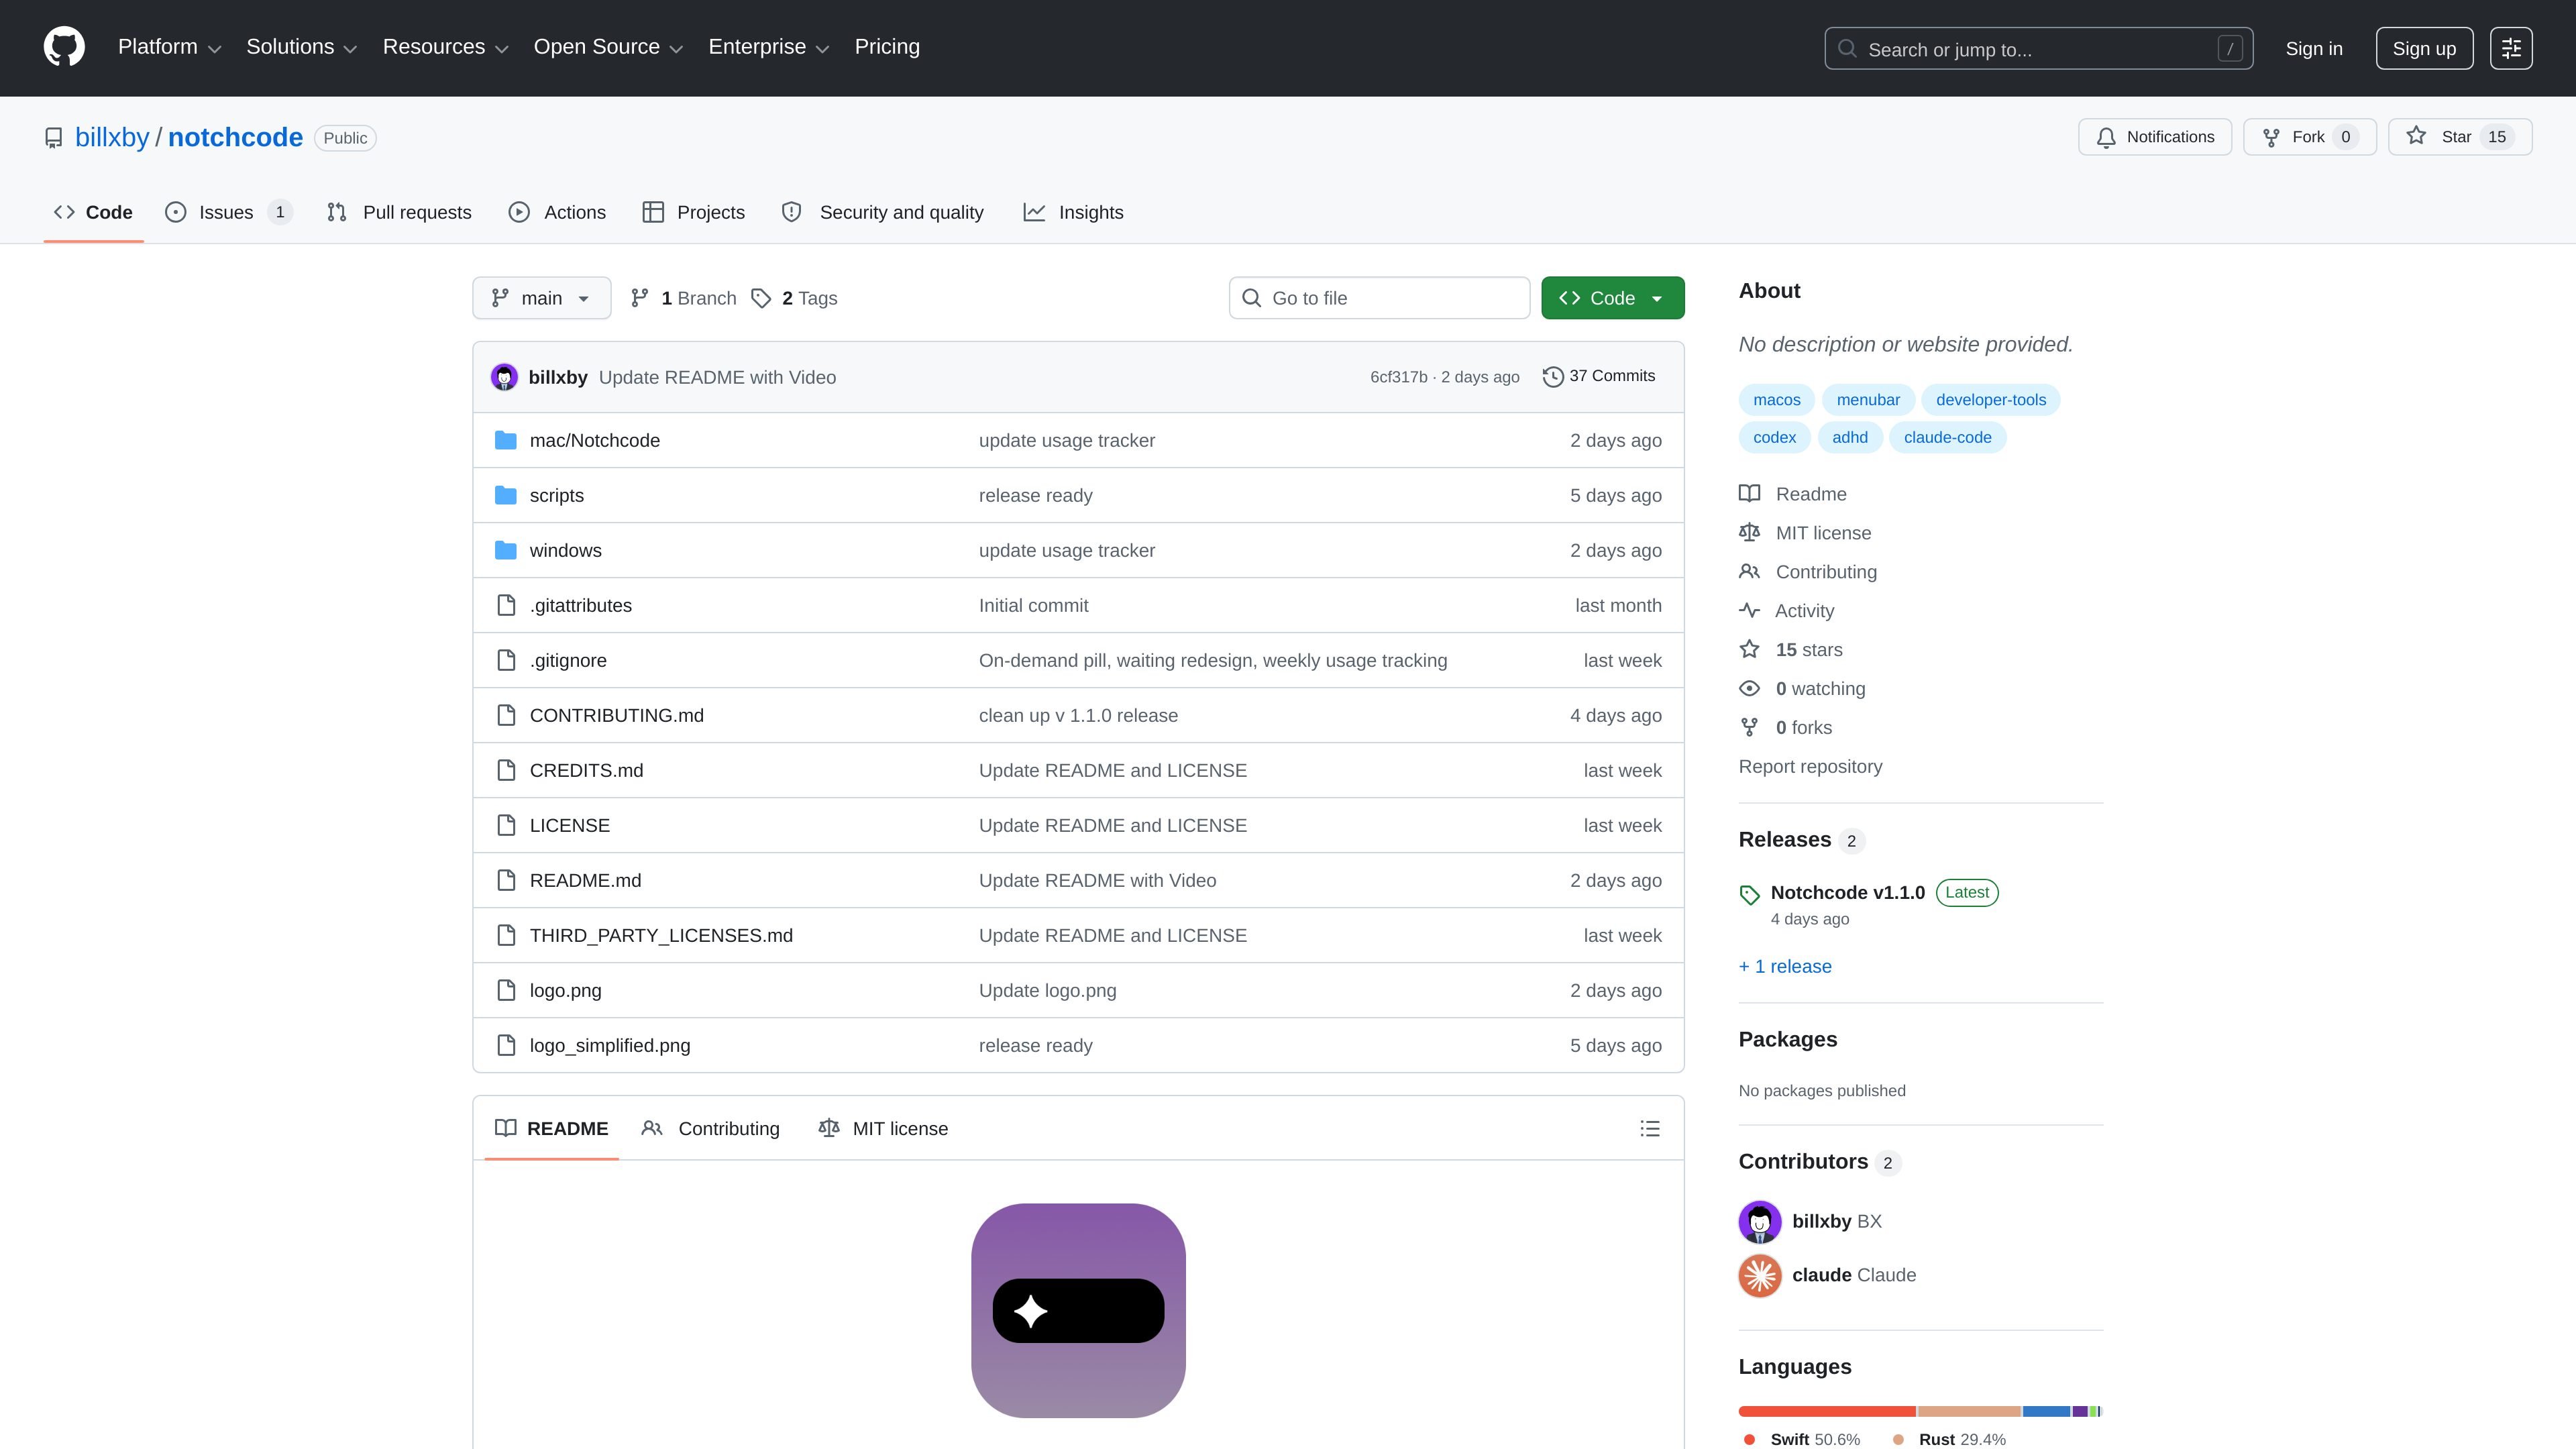Open the Security and quality tab

click(883, 212)
